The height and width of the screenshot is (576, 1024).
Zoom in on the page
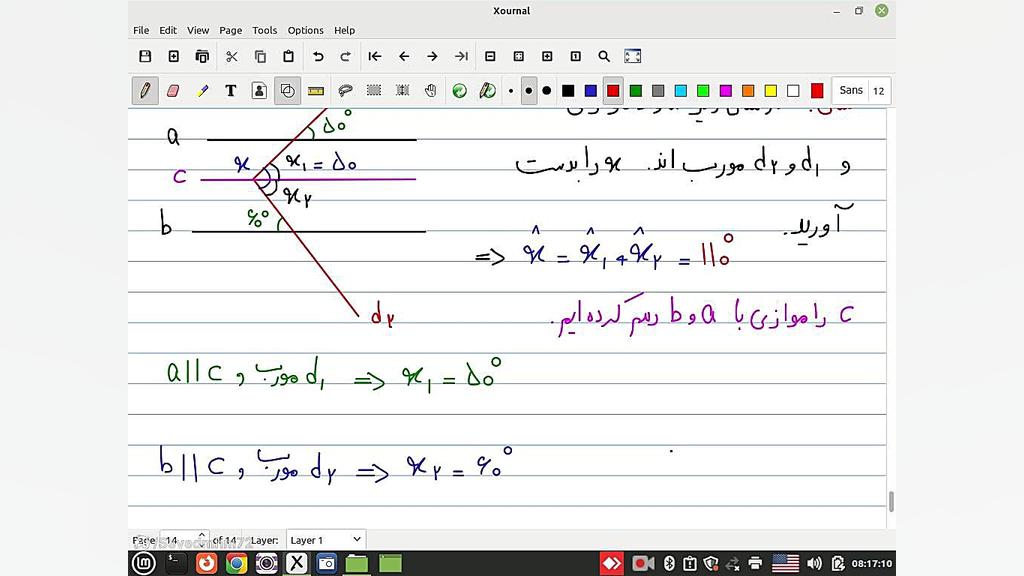pos(547,56)
